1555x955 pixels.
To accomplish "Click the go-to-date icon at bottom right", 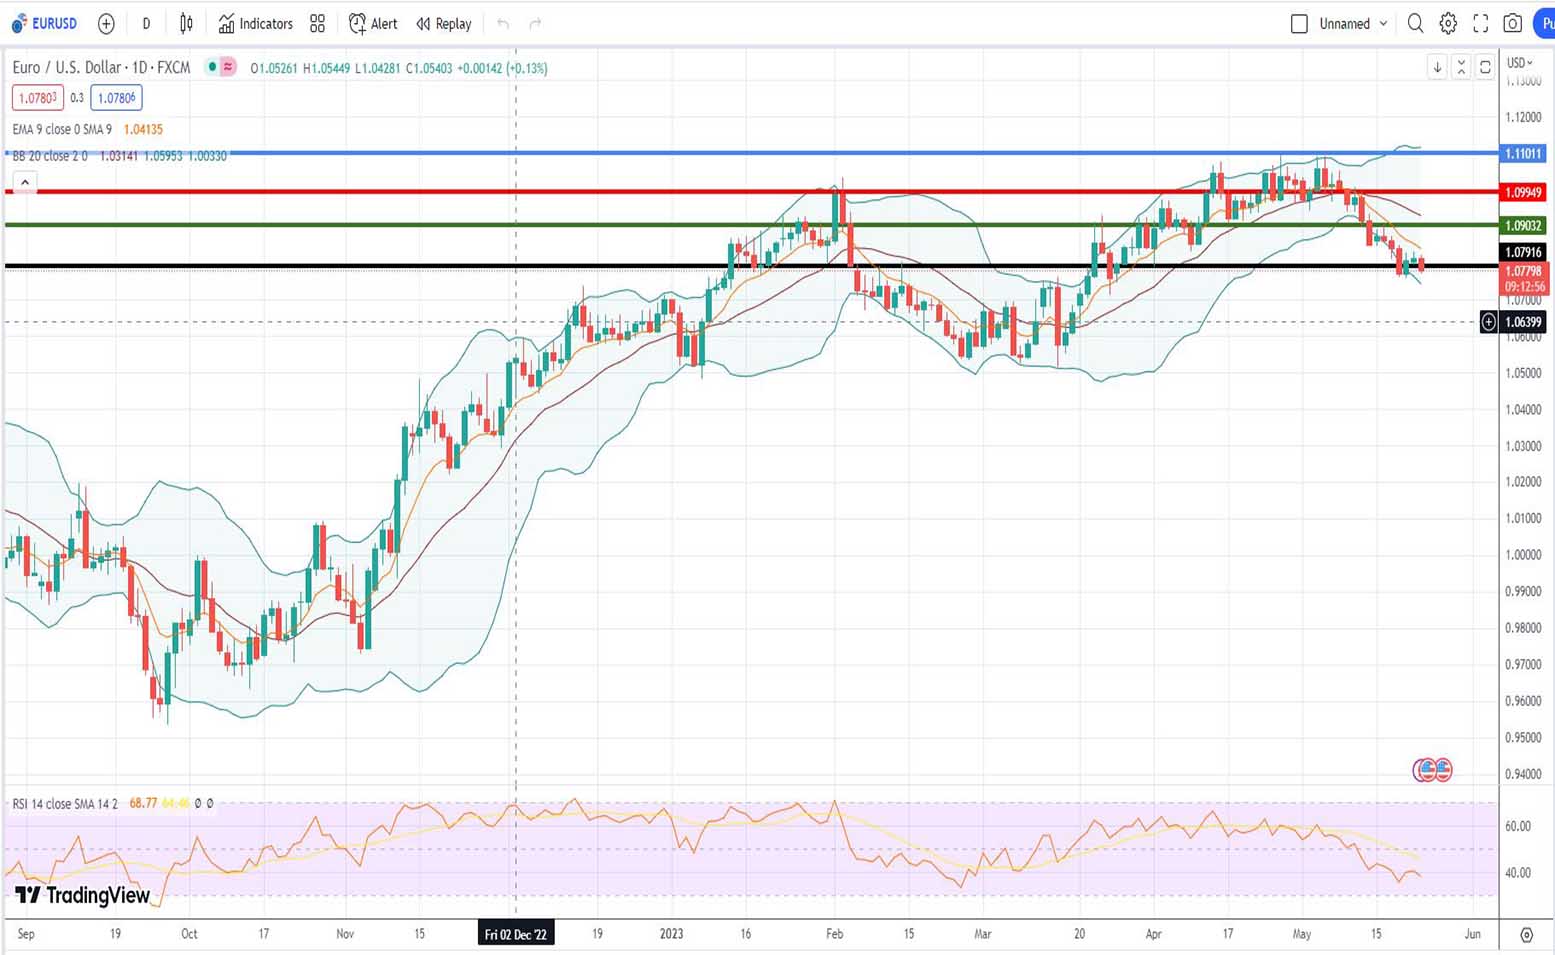I will coord(1526,934).
